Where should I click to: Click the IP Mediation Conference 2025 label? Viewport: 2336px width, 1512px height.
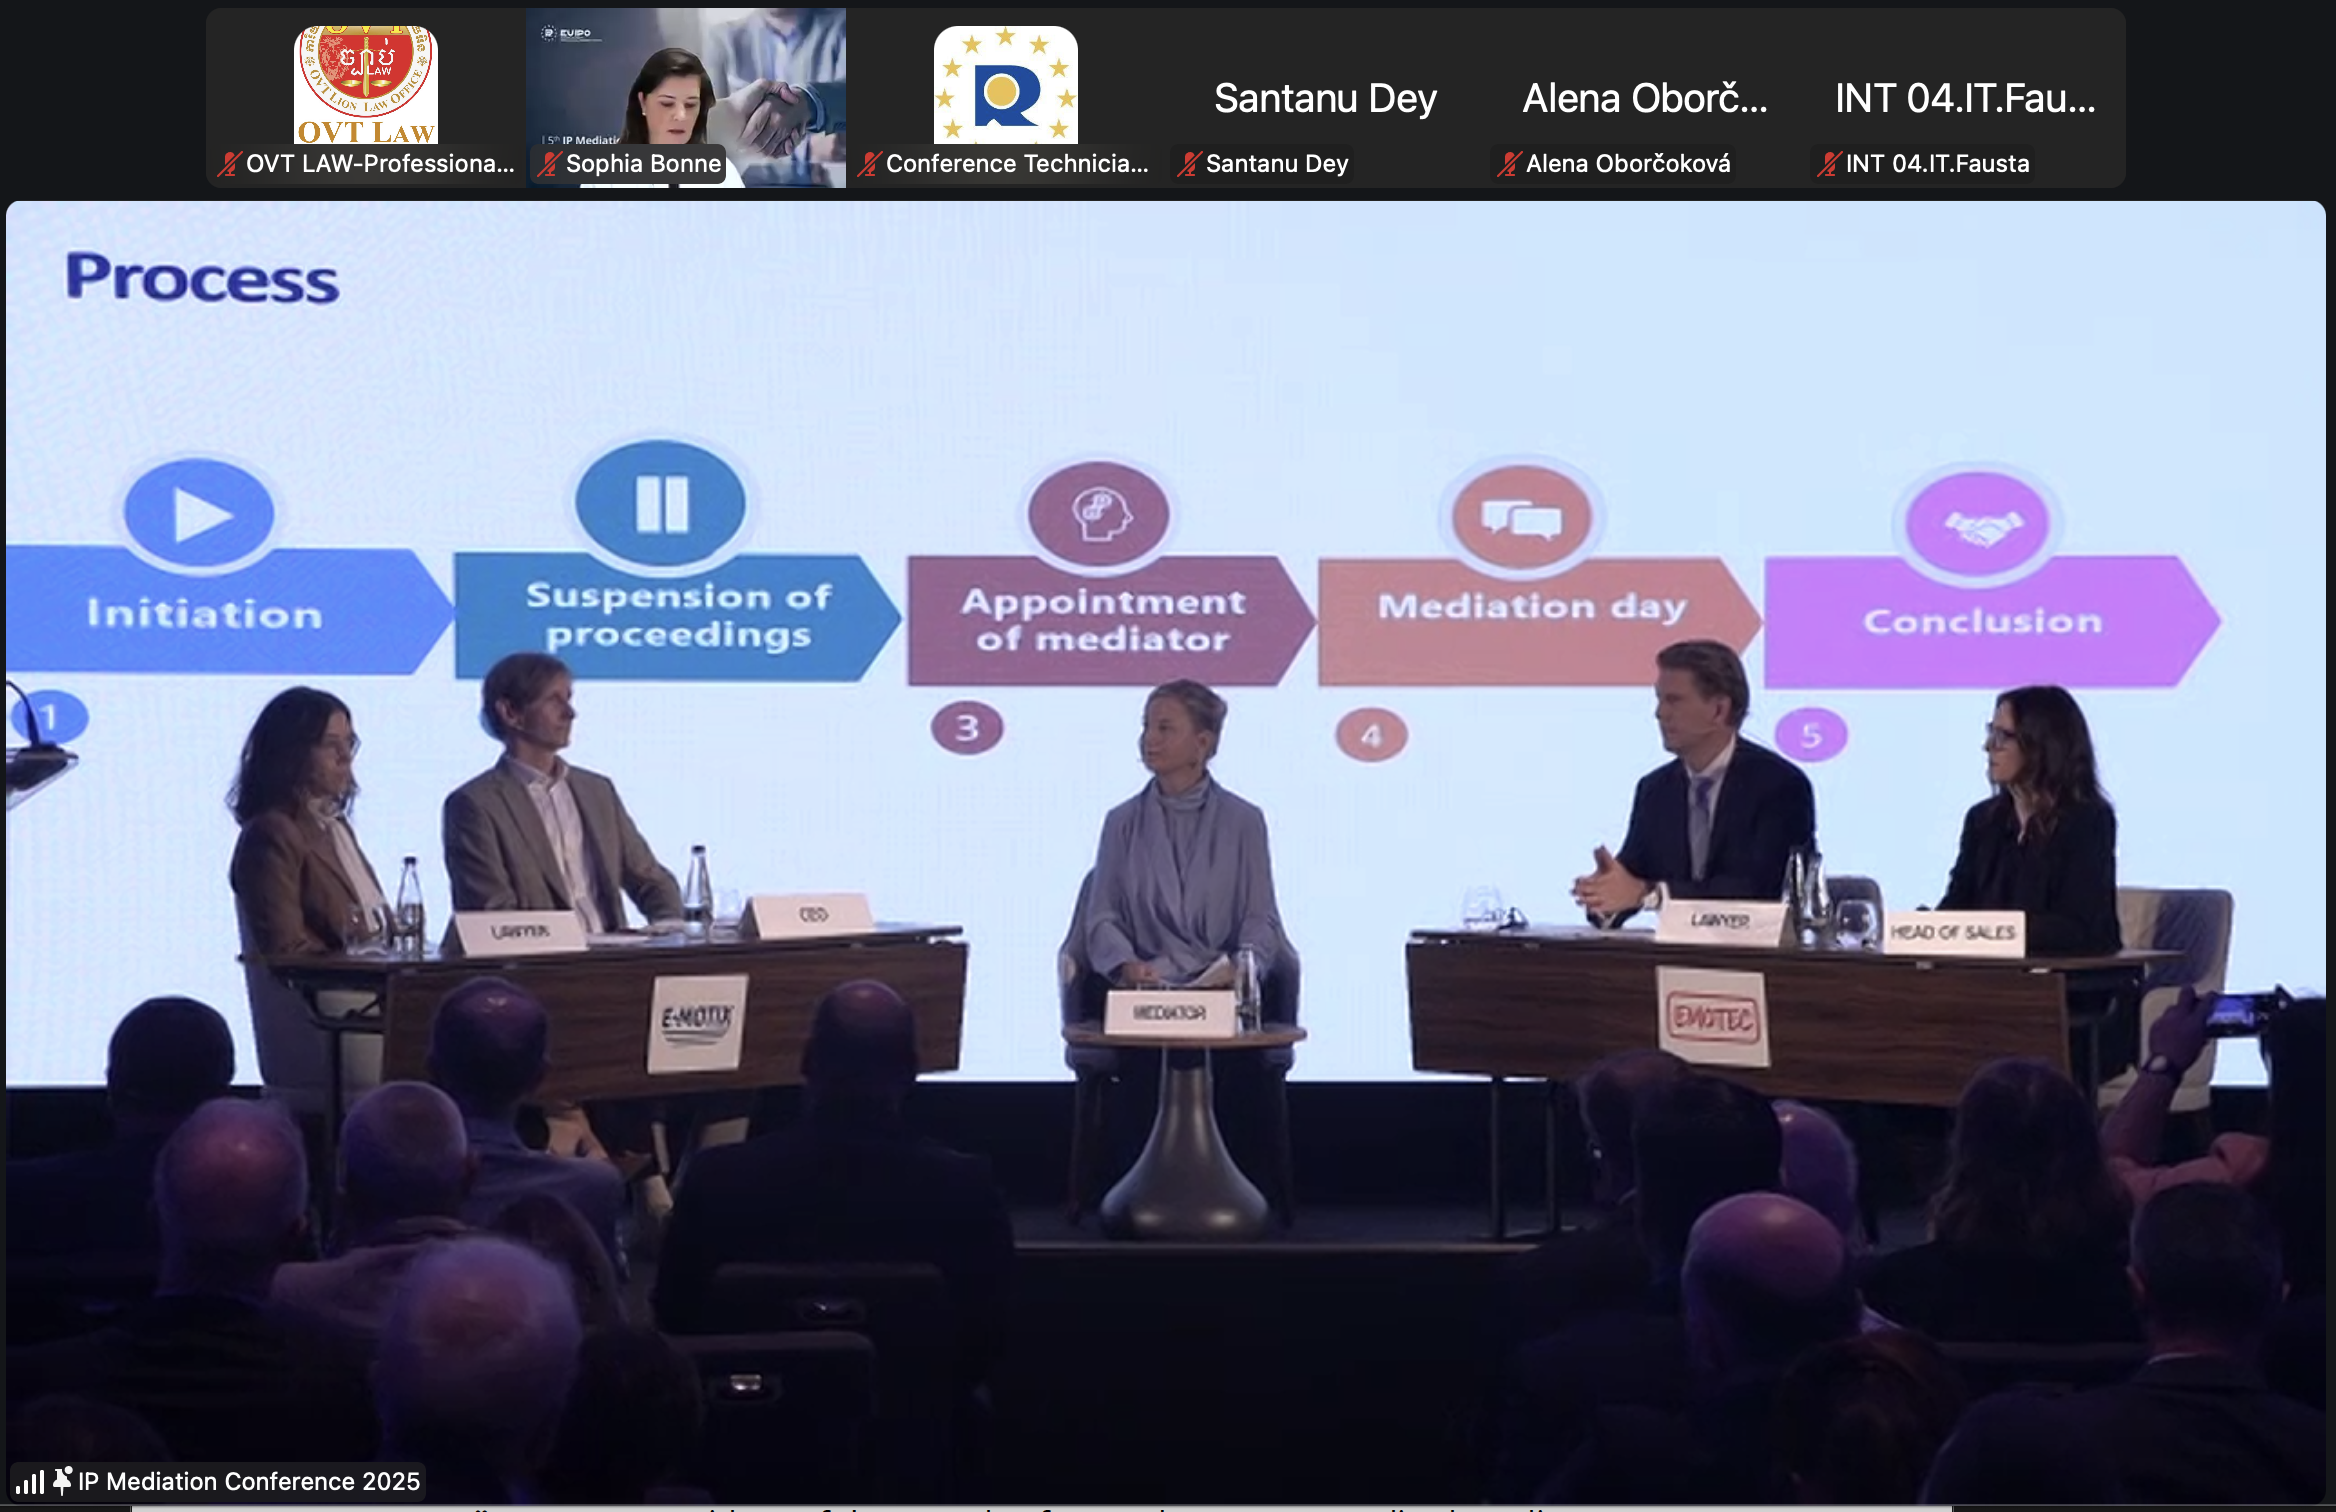click(249, 1481)
